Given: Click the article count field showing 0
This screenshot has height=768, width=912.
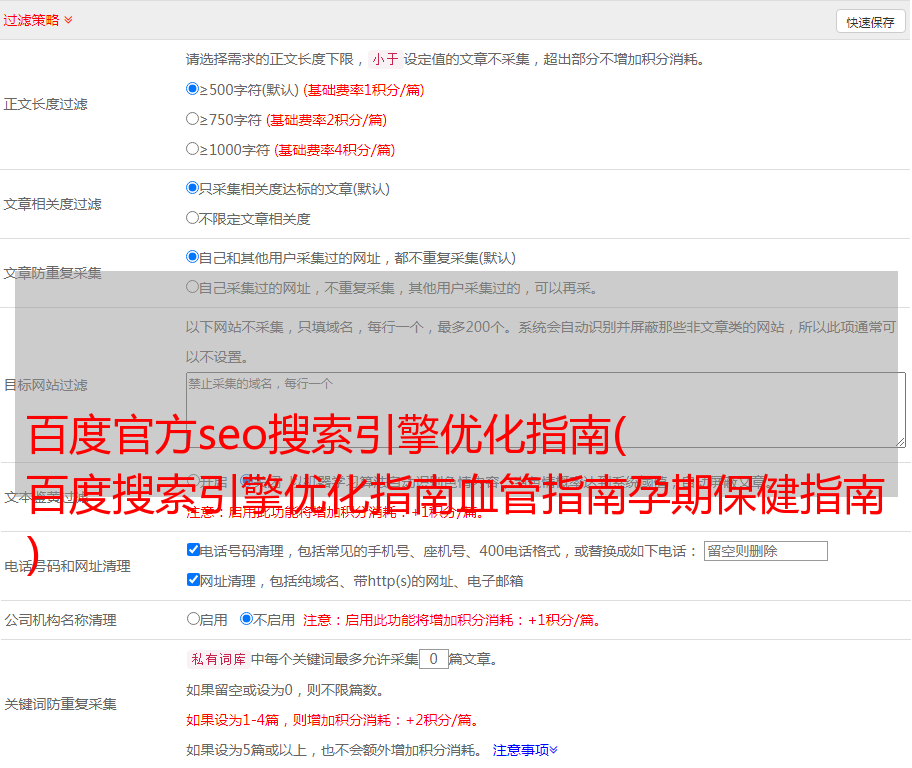Looking at the screenshot, I should tap(433, 659).
